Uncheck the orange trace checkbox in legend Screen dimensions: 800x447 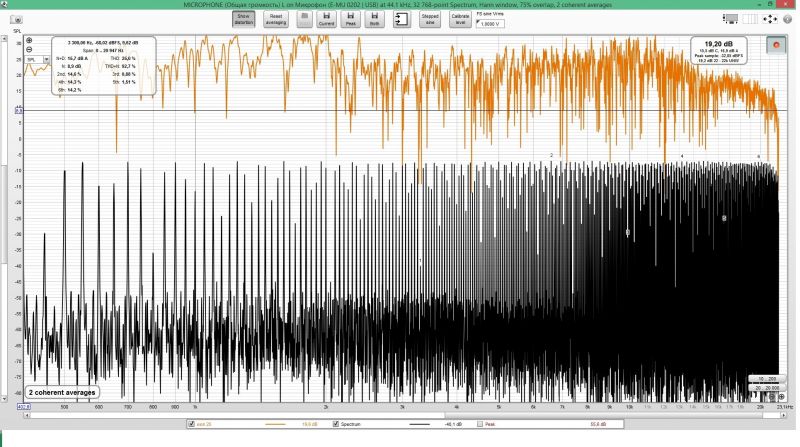click(191, 425)
